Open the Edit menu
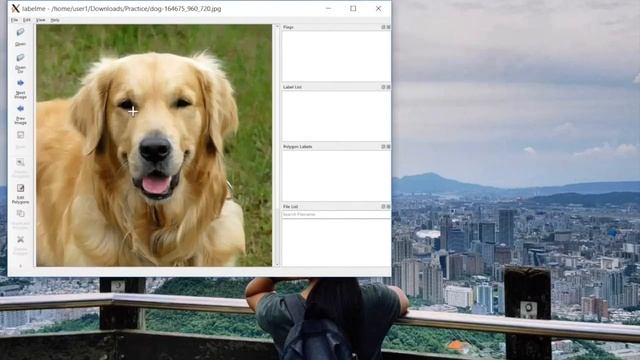Screen dimensions: 640x360 tap(27, 20)
